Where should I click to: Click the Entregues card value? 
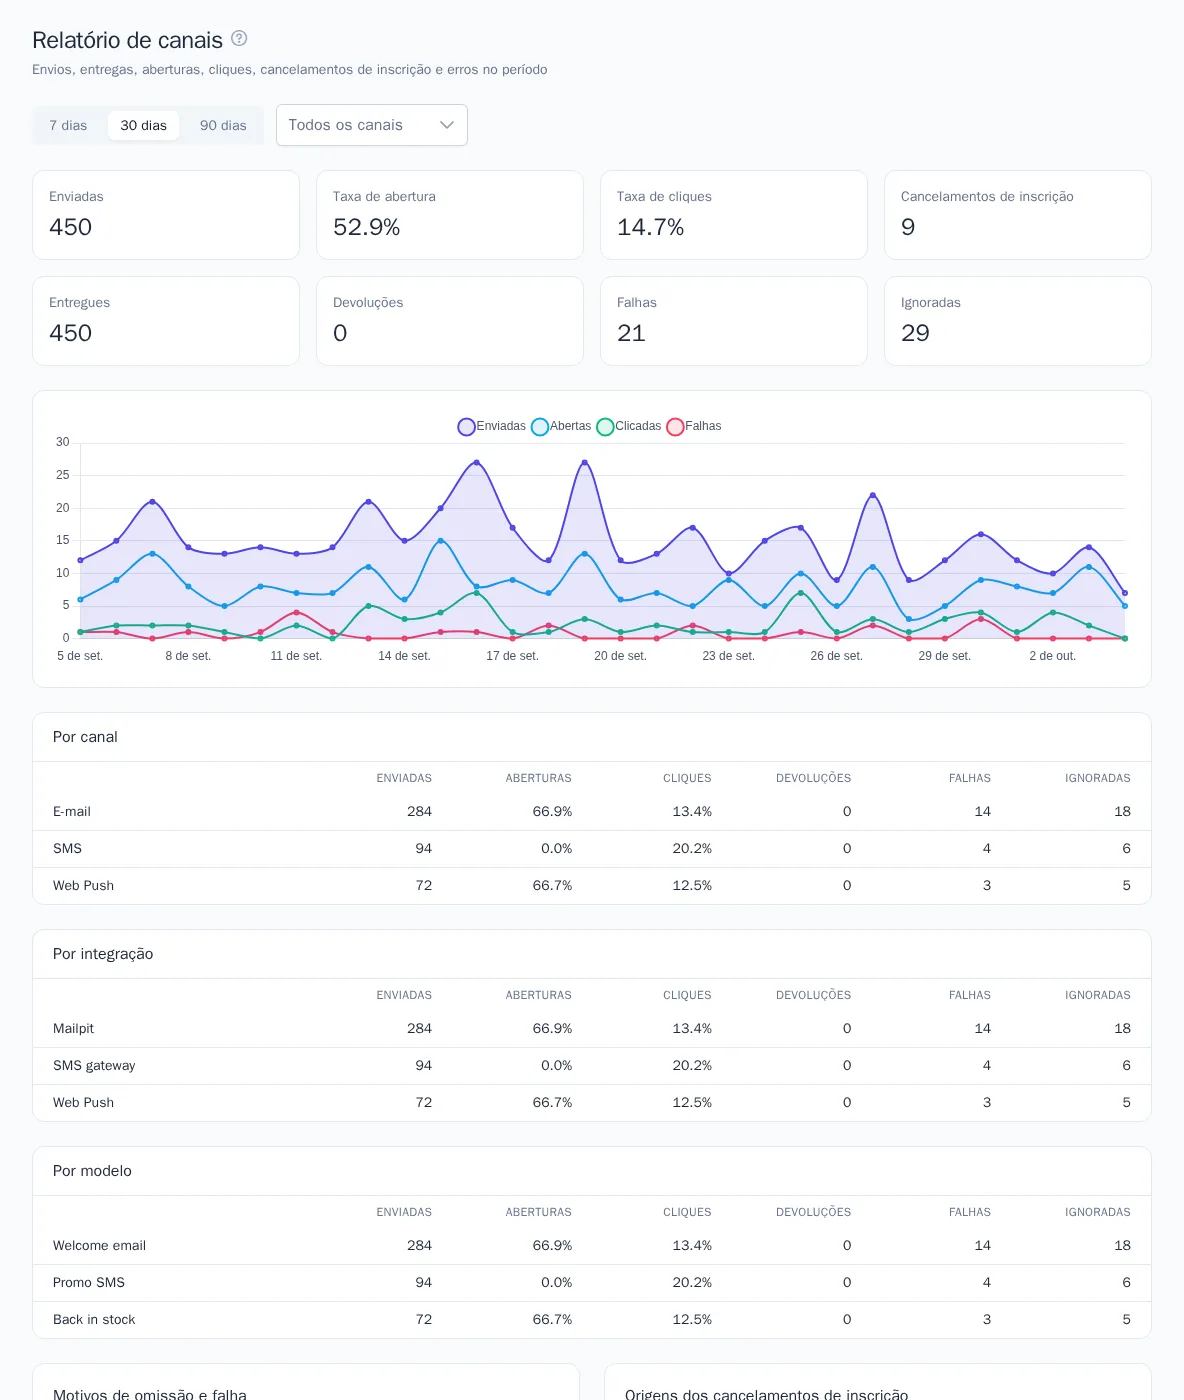point(71,334)
